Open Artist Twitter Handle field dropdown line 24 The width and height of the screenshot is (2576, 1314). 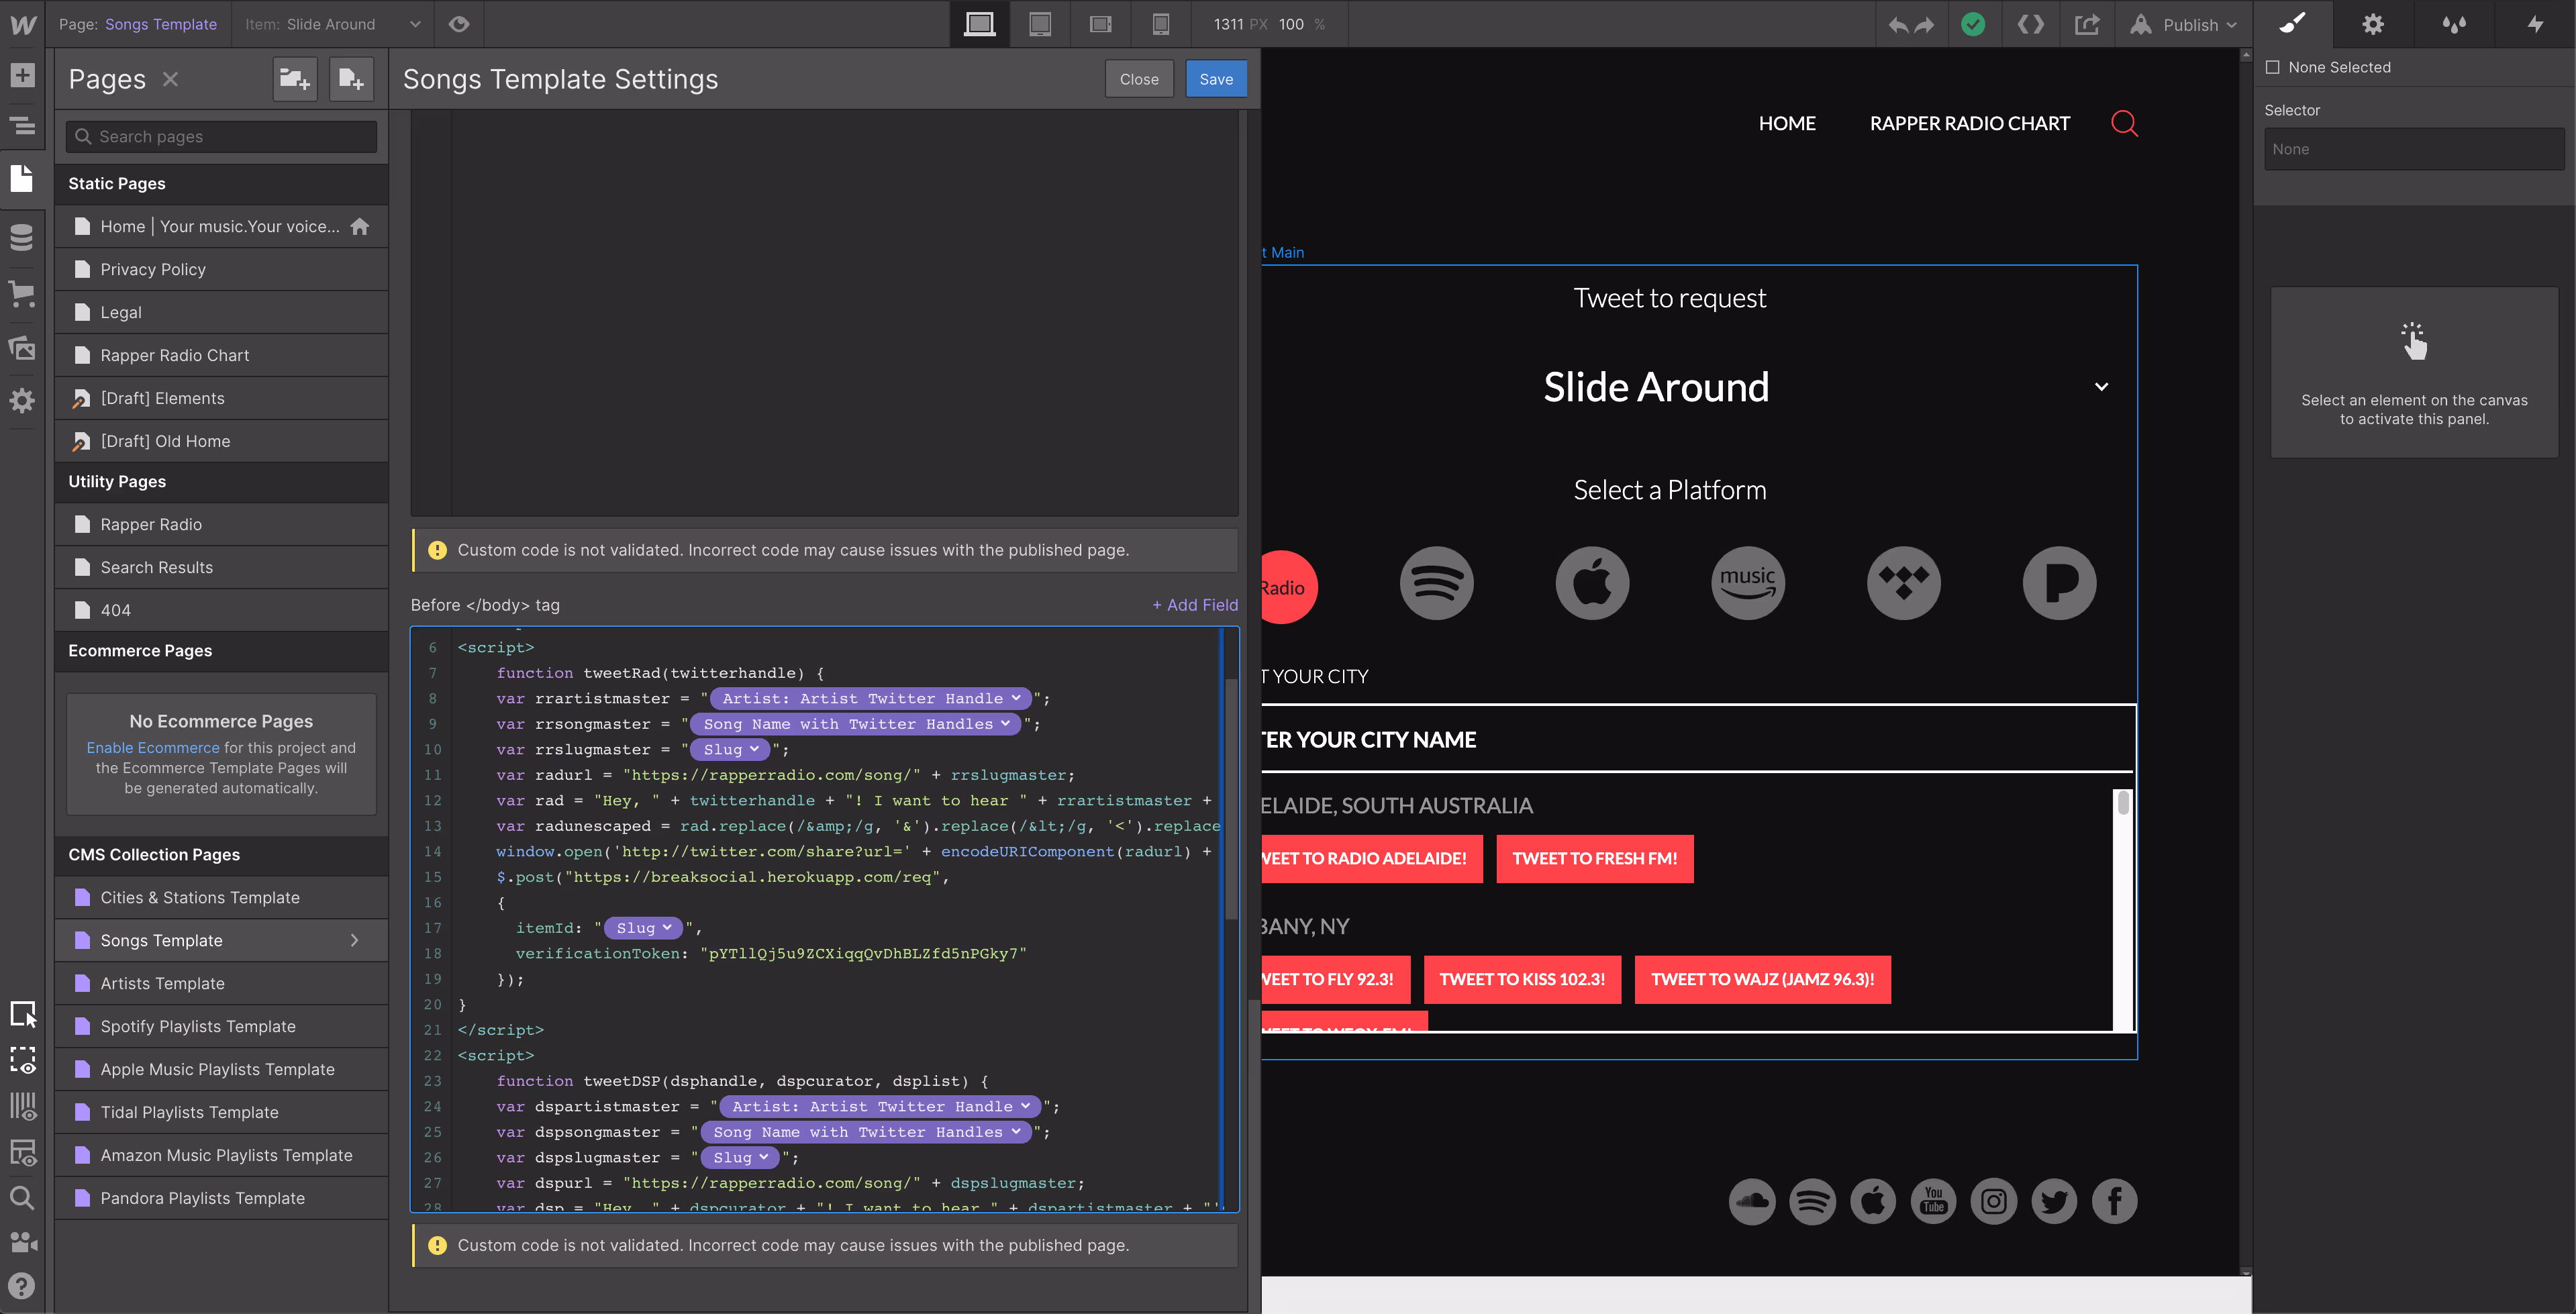click(881, 1106)
